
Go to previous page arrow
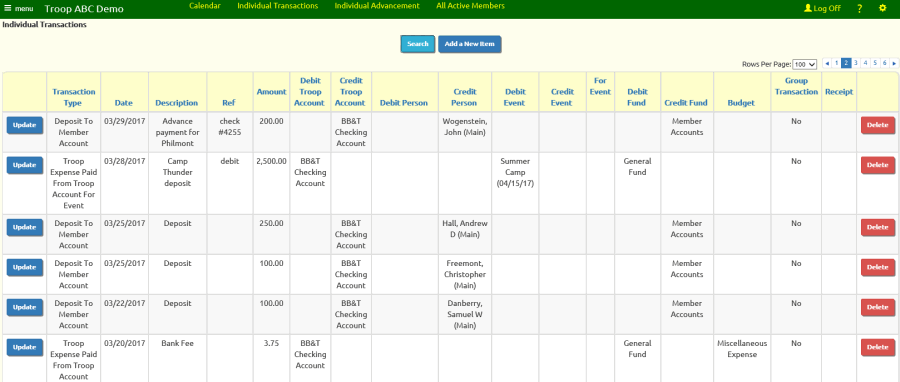coord(827,63)
